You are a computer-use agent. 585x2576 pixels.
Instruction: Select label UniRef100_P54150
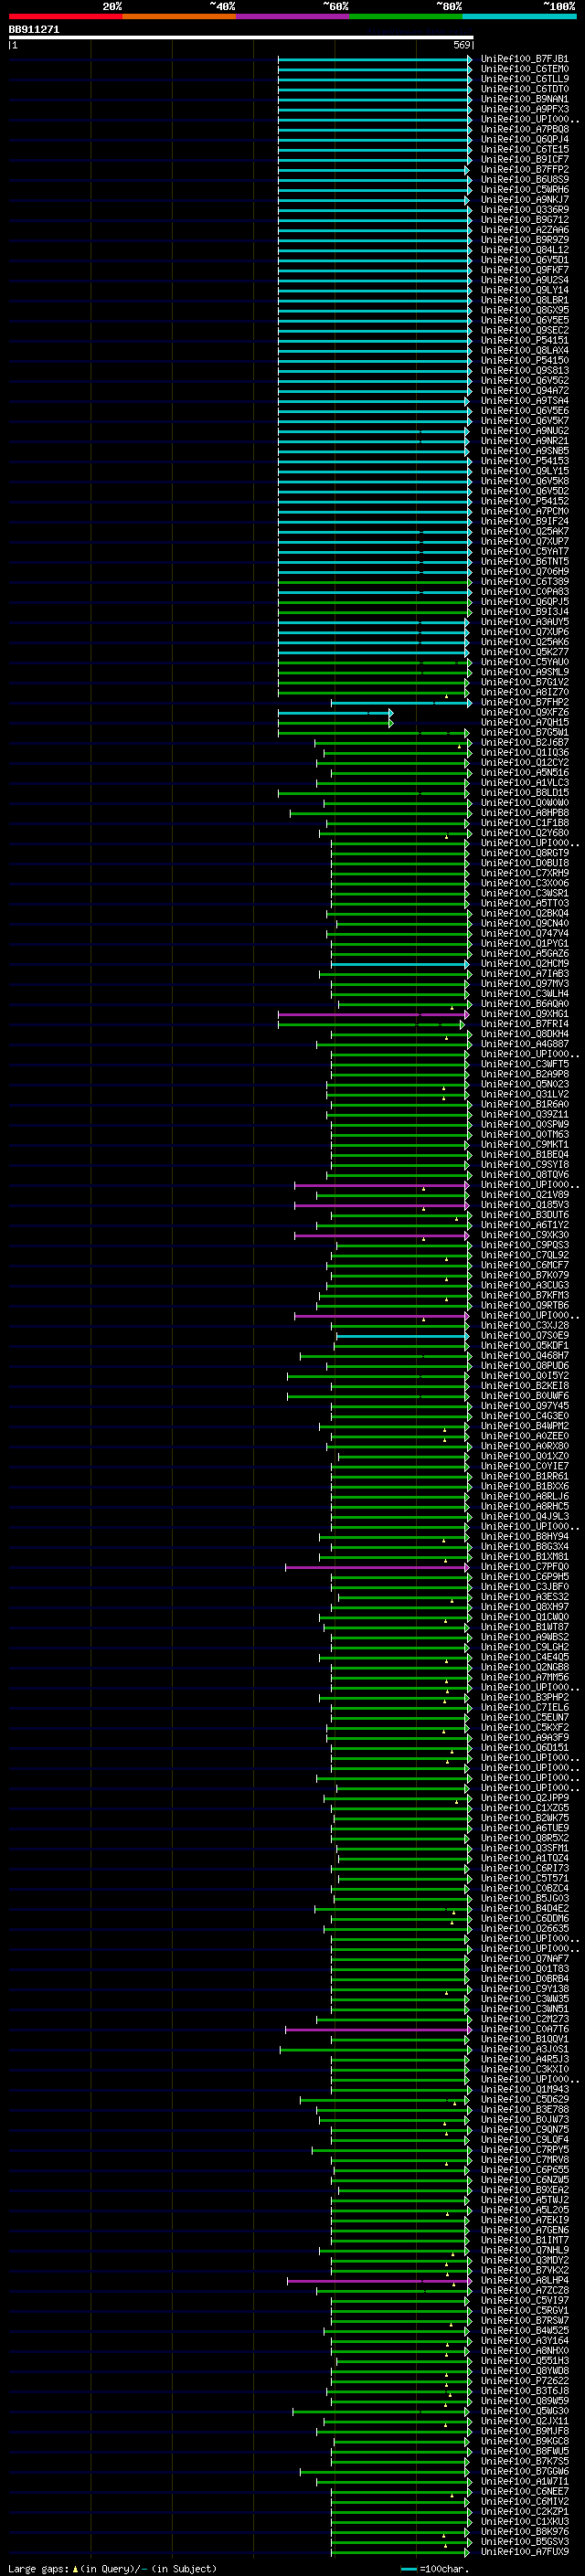pos(525,360)
